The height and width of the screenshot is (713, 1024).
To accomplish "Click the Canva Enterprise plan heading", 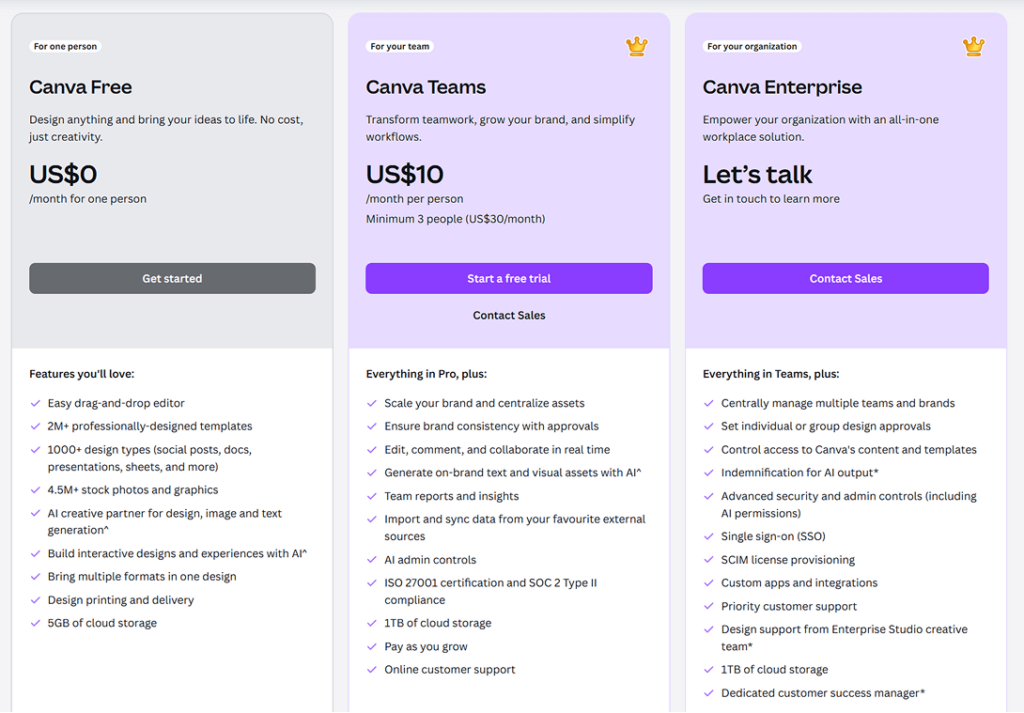I will [782, 87].
